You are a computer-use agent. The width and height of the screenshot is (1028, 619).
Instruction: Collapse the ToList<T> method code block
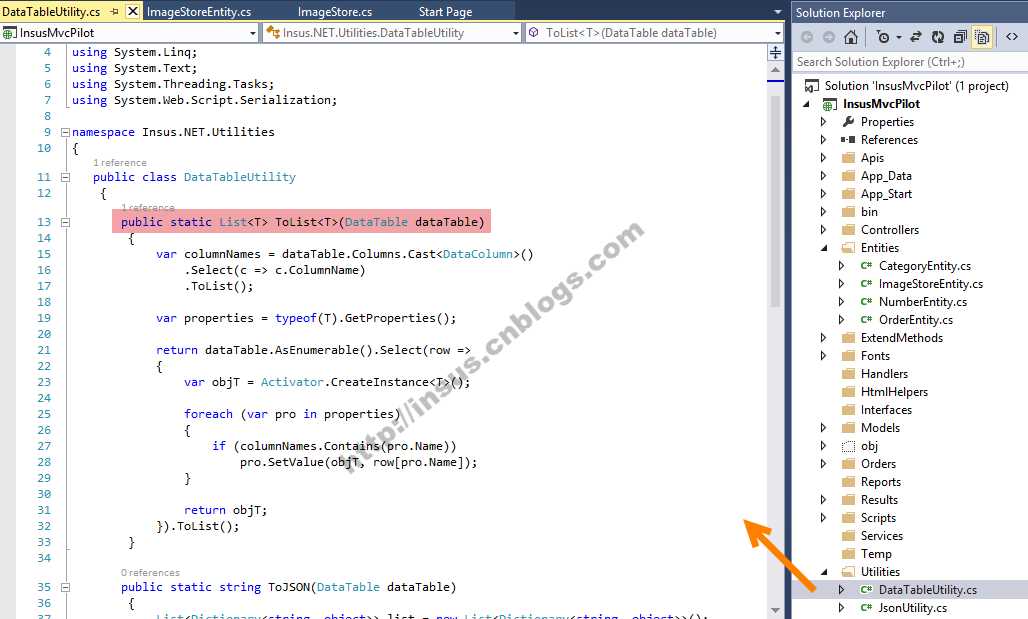(65, 222)
